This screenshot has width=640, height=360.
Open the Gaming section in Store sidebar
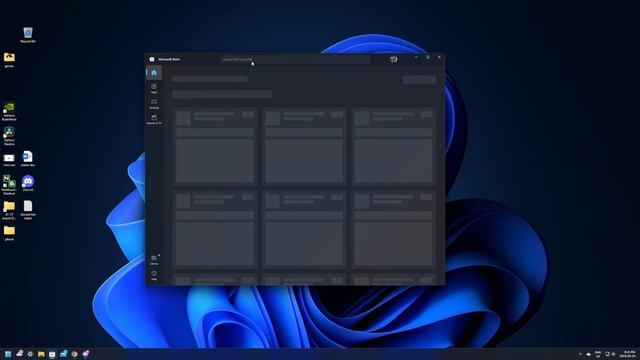[x=154, y=104]
